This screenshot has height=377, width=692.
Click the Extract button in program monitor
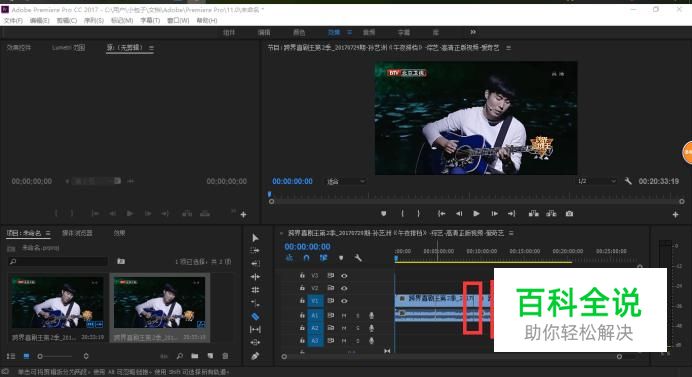(551, 214)
